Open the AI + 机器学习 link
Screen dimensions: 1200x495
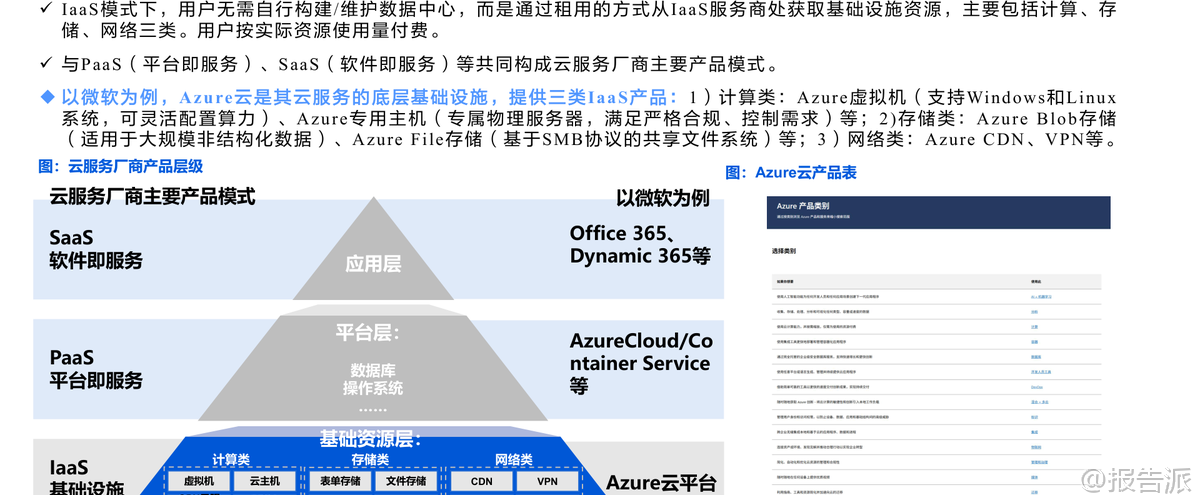1040,297
